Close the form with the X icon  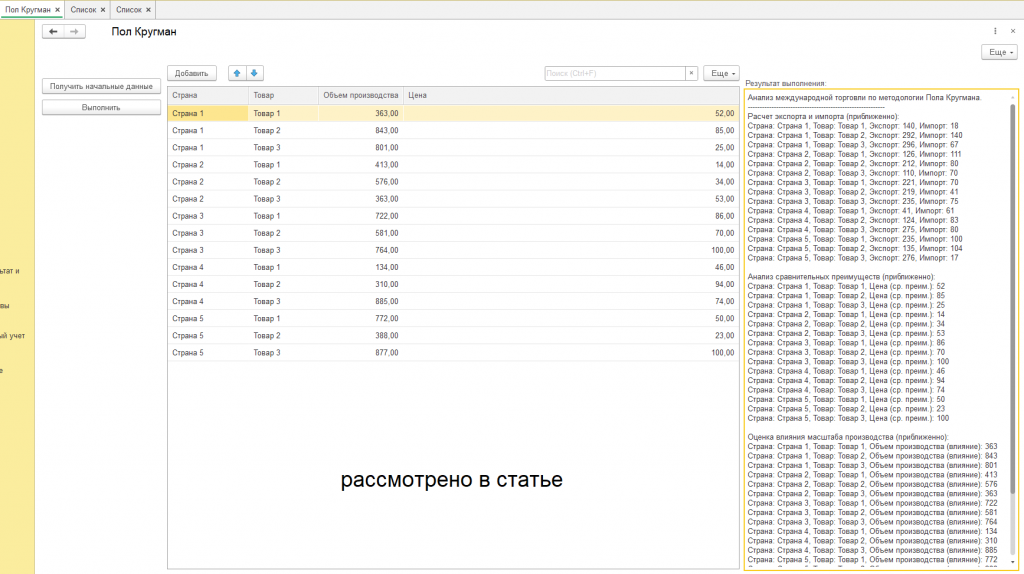point(1013,31)
